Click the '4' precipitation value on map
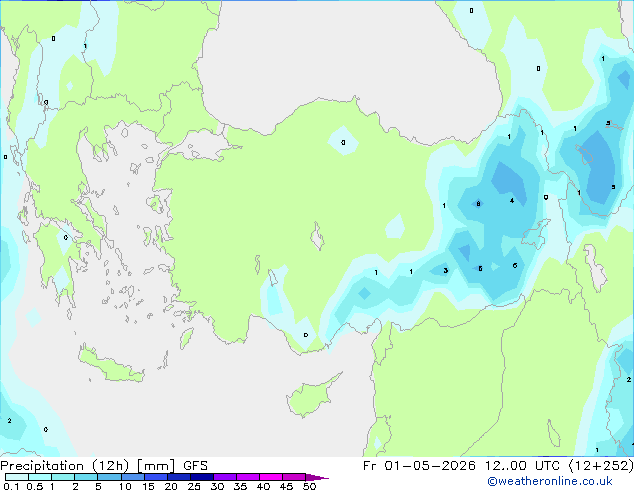Image resolution: width=634 pixels, height=490 pixels. 512,201
